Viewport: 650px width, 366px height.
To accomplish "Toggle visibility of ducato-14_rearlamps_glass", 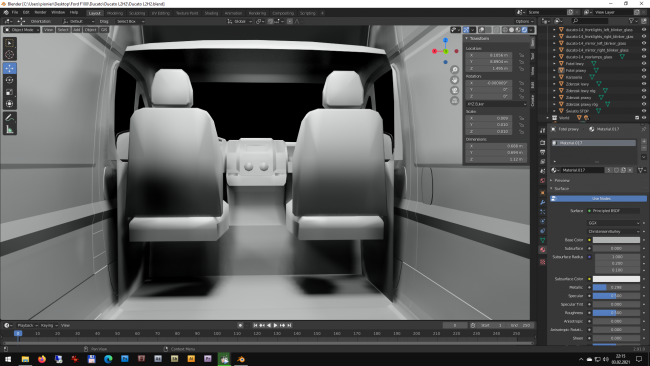I will coord(644,57).
